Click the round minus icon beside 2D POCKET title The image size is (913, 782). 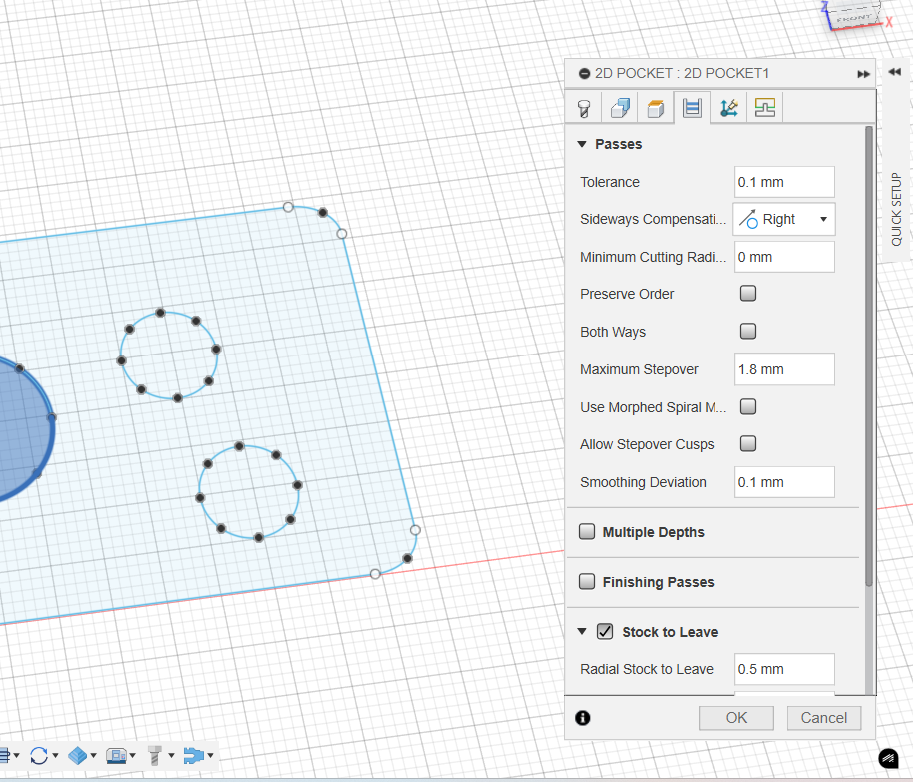point(584,74)
